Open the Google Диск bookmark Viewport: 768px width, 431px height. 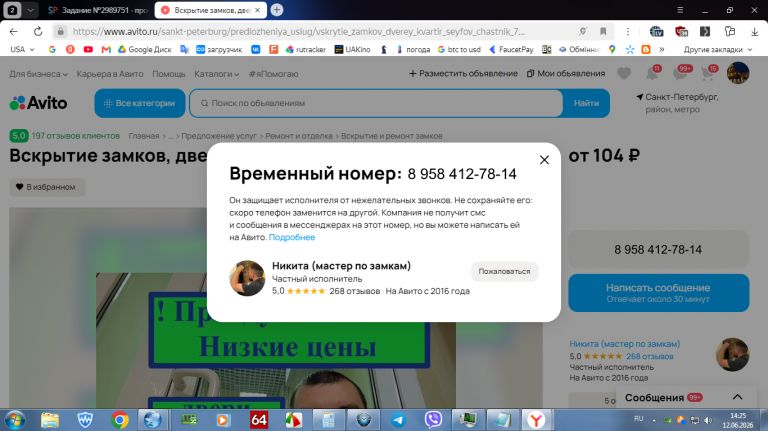(144, 49)
